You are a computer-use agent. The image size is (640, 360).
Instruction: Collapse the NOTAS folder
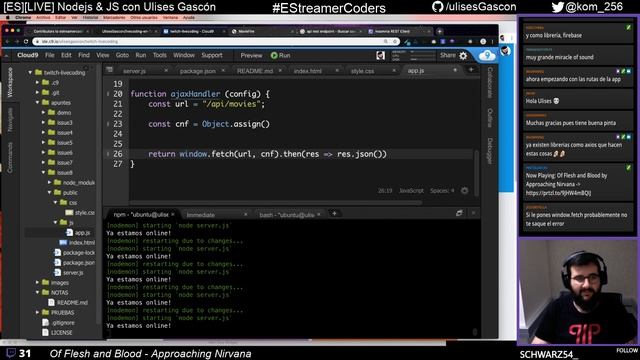click(37, 292)
